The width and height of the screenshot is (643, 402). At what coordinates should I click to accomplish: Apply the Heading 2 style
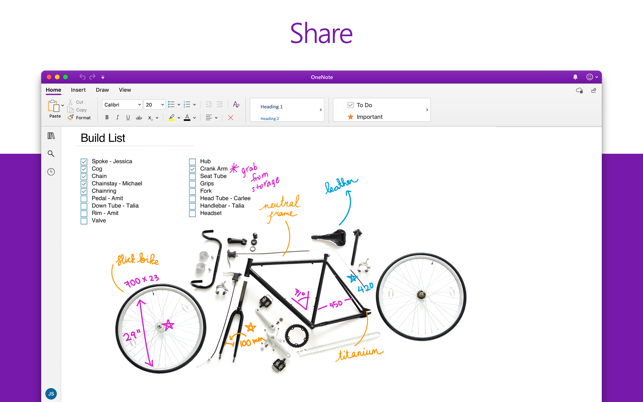tap(270, 119)
